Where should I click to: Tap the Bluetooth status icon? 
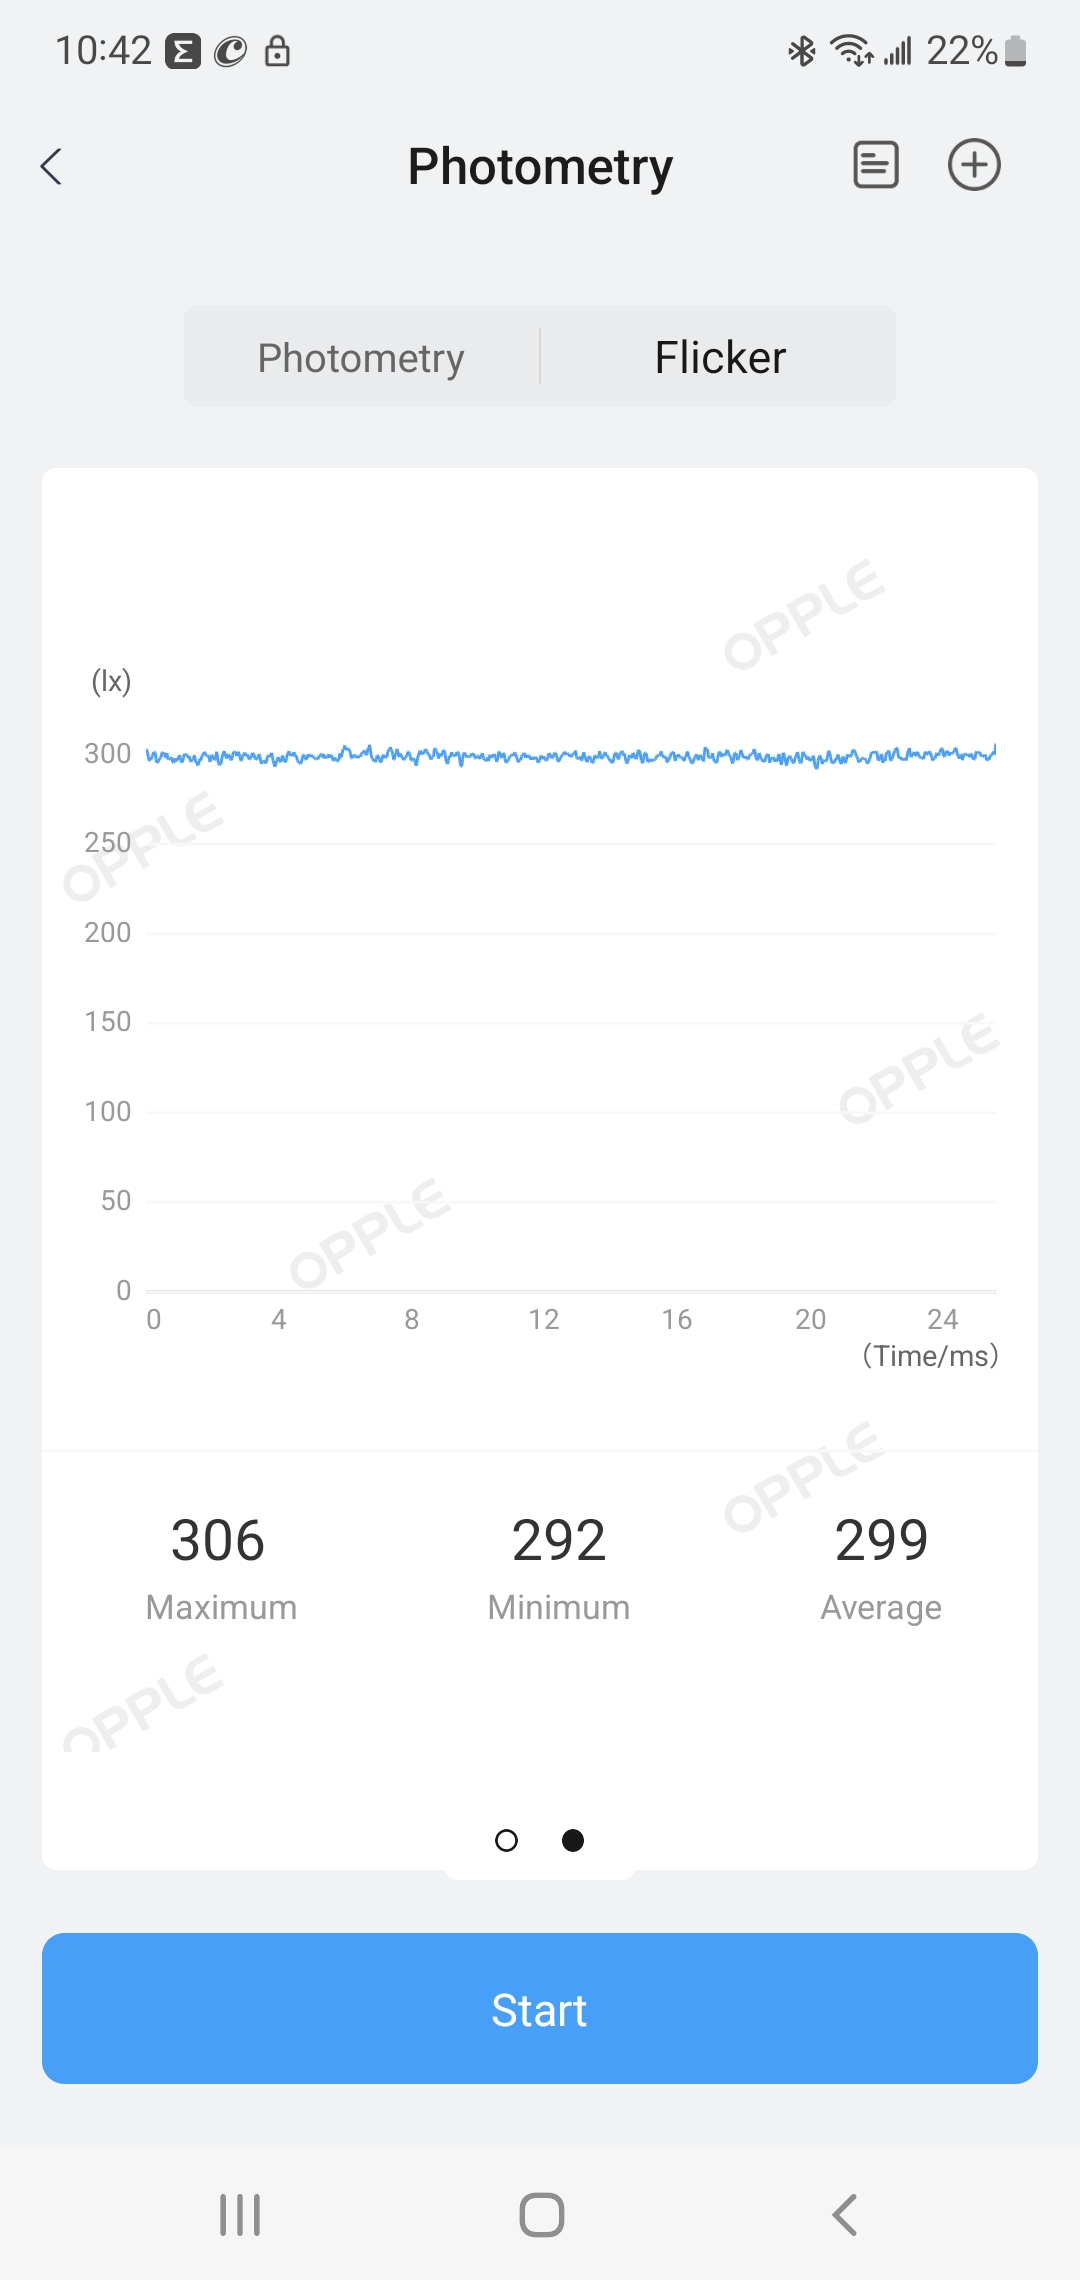[x=802, y=50]
